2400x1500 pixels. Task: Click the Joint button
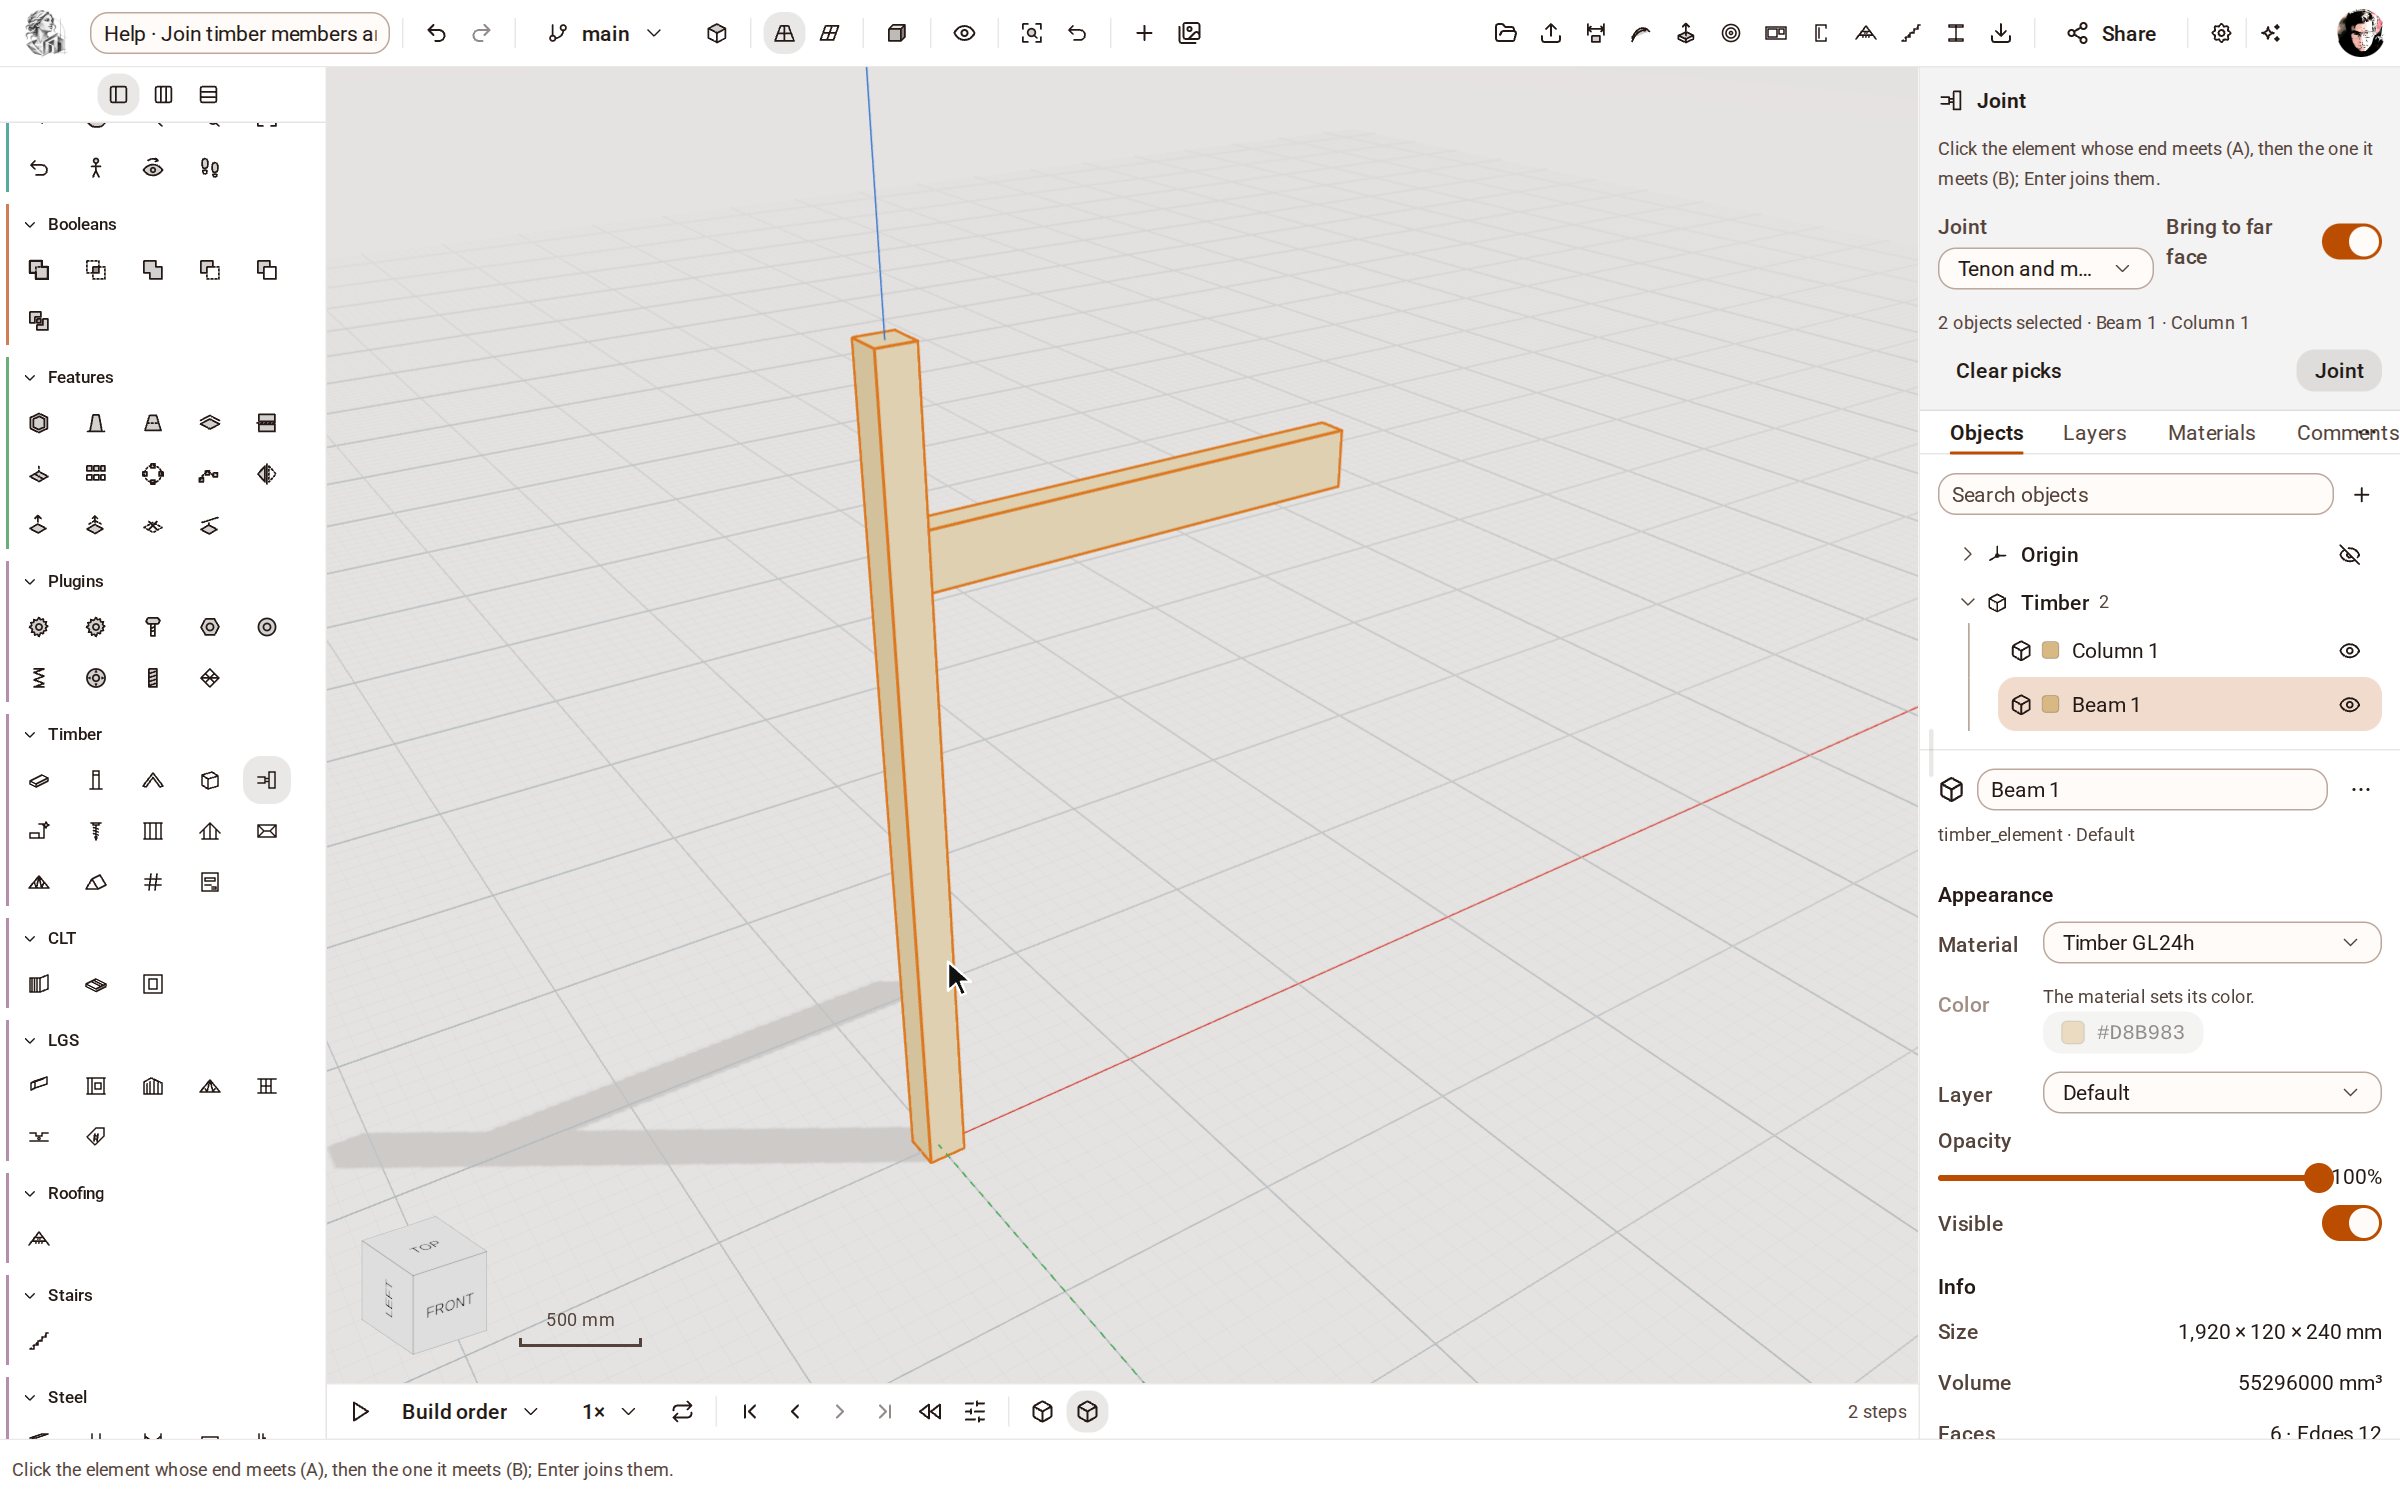(2338, 371)
